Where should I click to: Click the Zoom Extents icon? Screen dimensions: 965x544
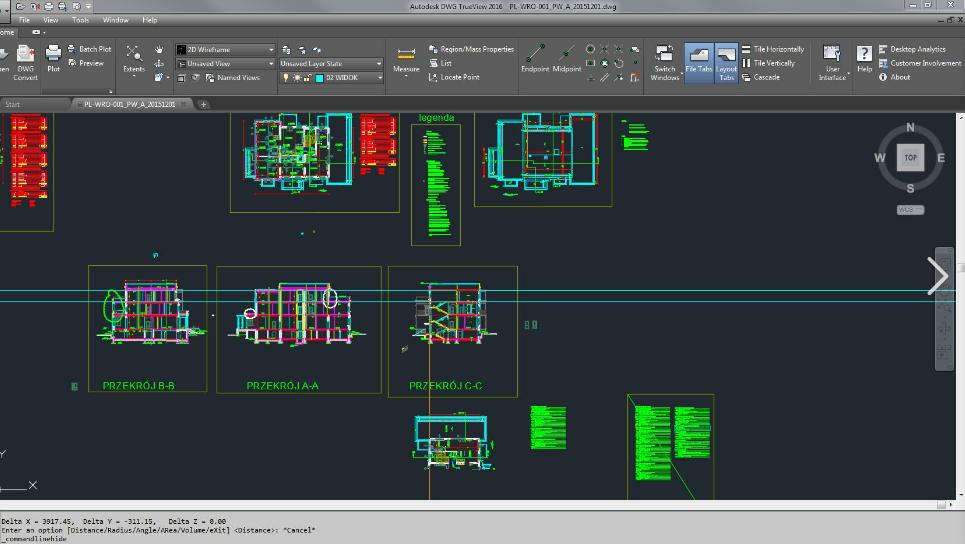[133, 54]
